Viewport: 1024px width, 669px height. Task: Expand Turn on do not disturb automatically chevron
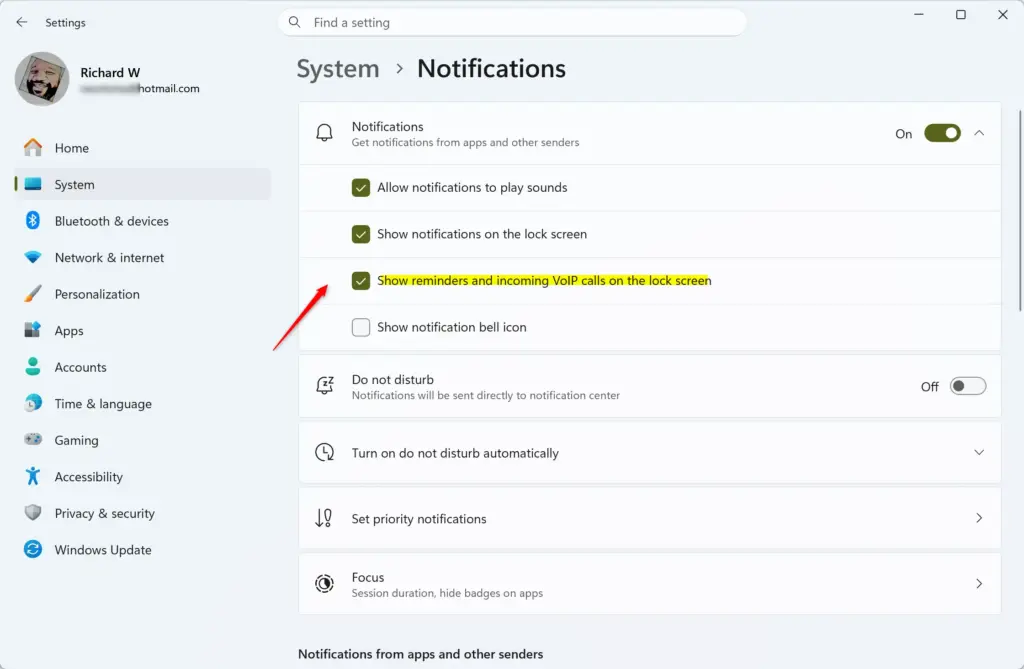(979, 452)
